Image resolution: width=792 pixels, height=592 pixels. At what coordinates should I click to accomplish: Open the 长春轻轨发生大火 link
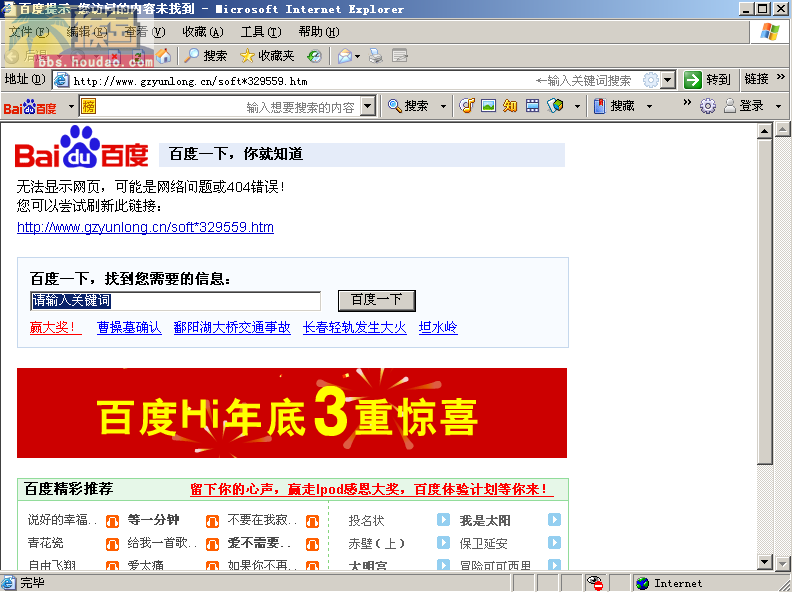tap(355, 327)
